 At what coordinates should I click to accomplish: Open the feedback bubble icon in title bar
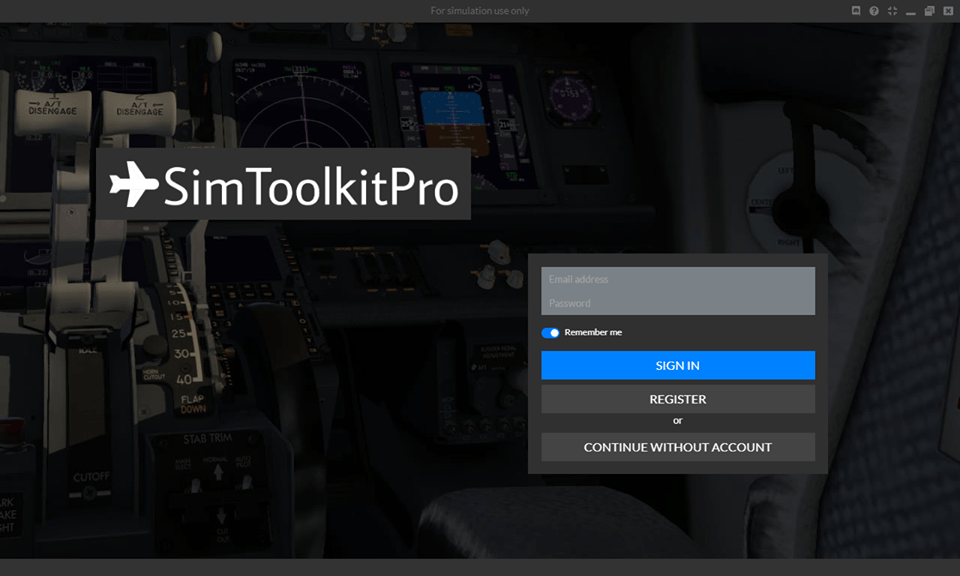tap(856, 10)
